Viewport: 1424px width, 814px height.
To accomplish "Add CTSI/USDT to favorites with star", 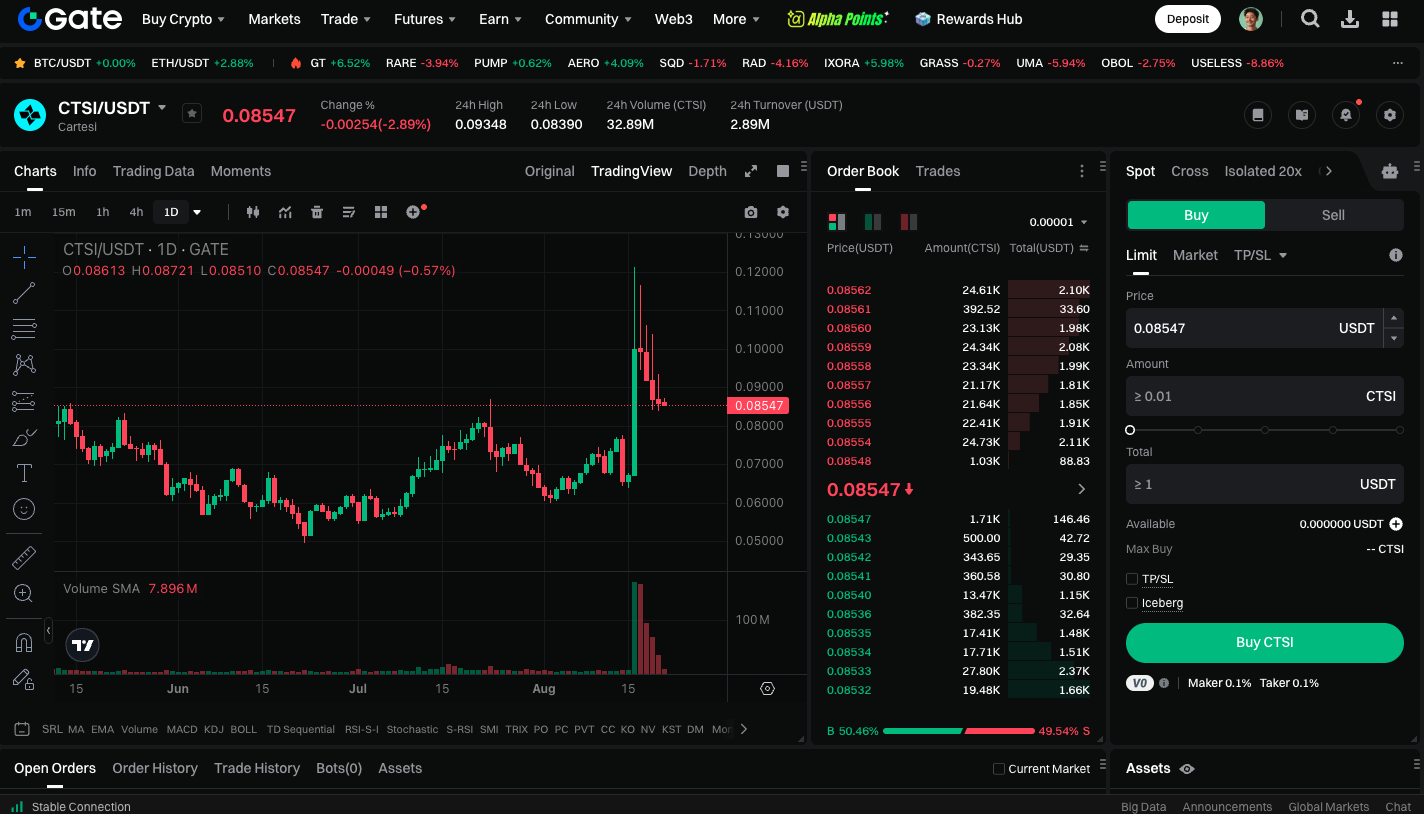I will tap(192, 114).
